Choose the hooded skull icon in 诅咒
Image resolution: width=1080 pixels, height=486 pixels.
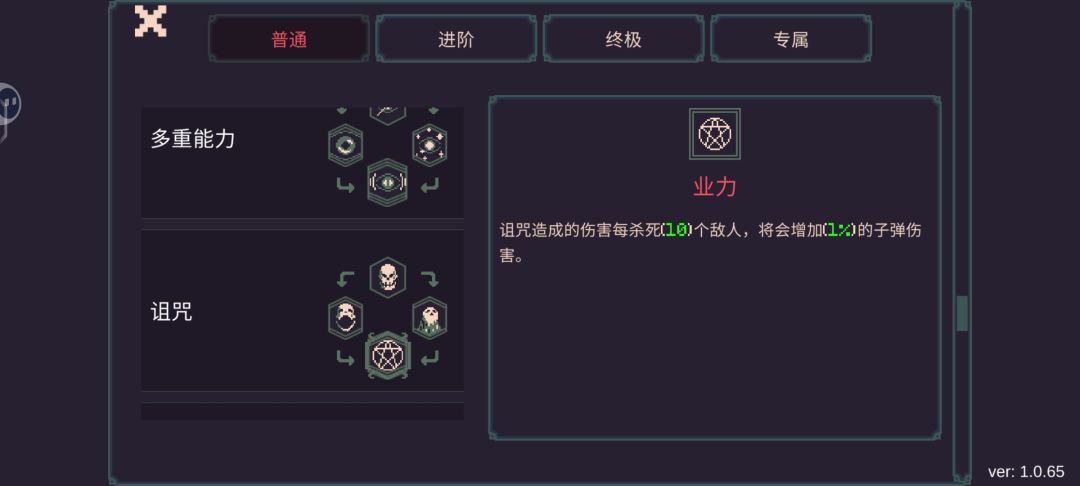point(430,318)
